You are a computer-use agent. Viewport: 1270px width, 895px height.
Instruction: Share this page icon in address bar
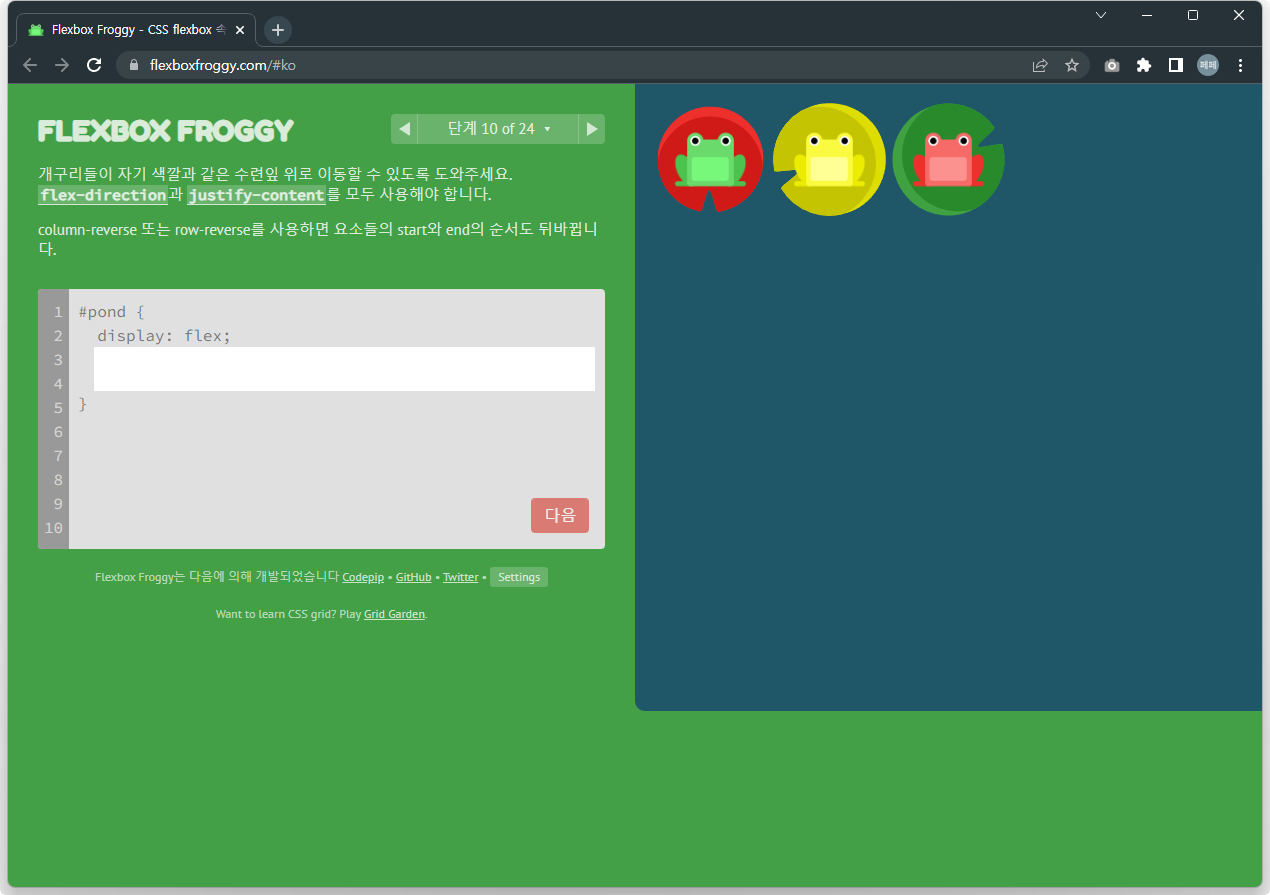pyautogui.click(x=1040, y=65)
